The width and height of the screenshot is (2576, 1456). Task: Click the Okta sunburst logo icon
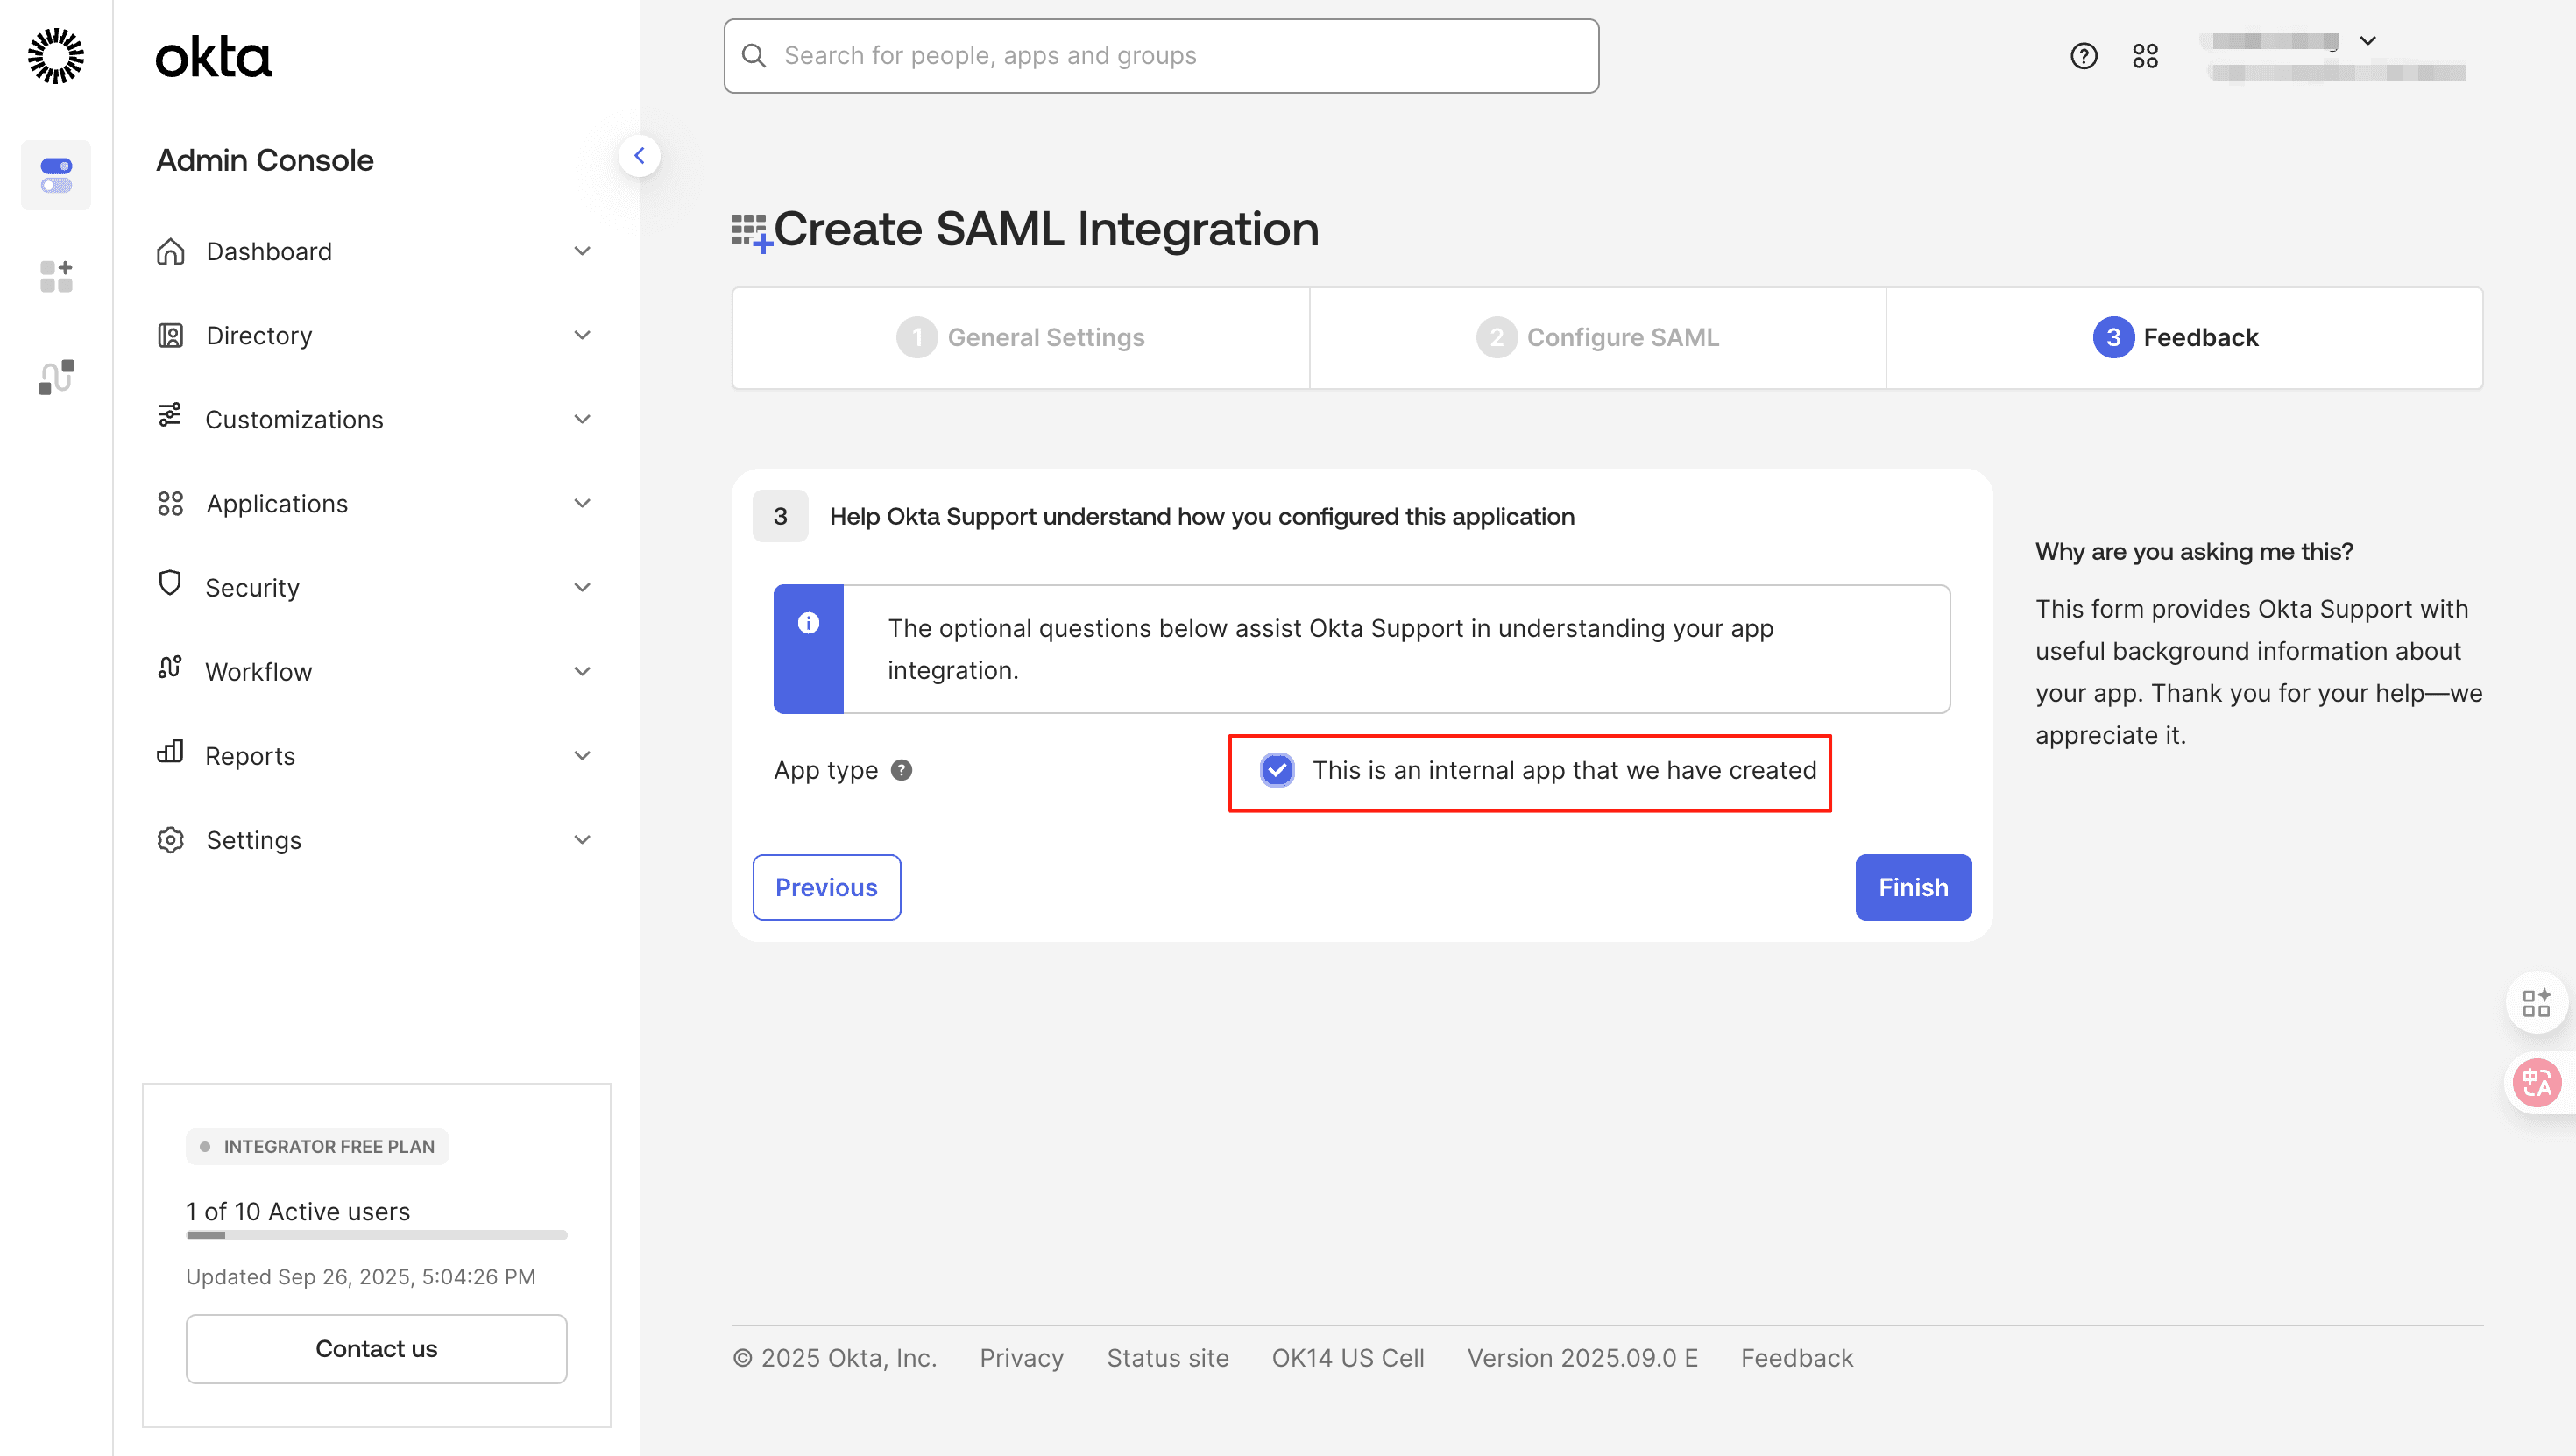pyautogui.click(x=56, y=56)
